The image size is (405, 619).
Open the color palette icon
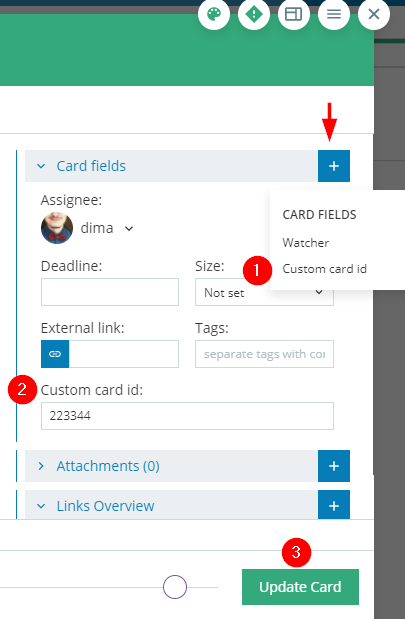(x=214, y=15)
